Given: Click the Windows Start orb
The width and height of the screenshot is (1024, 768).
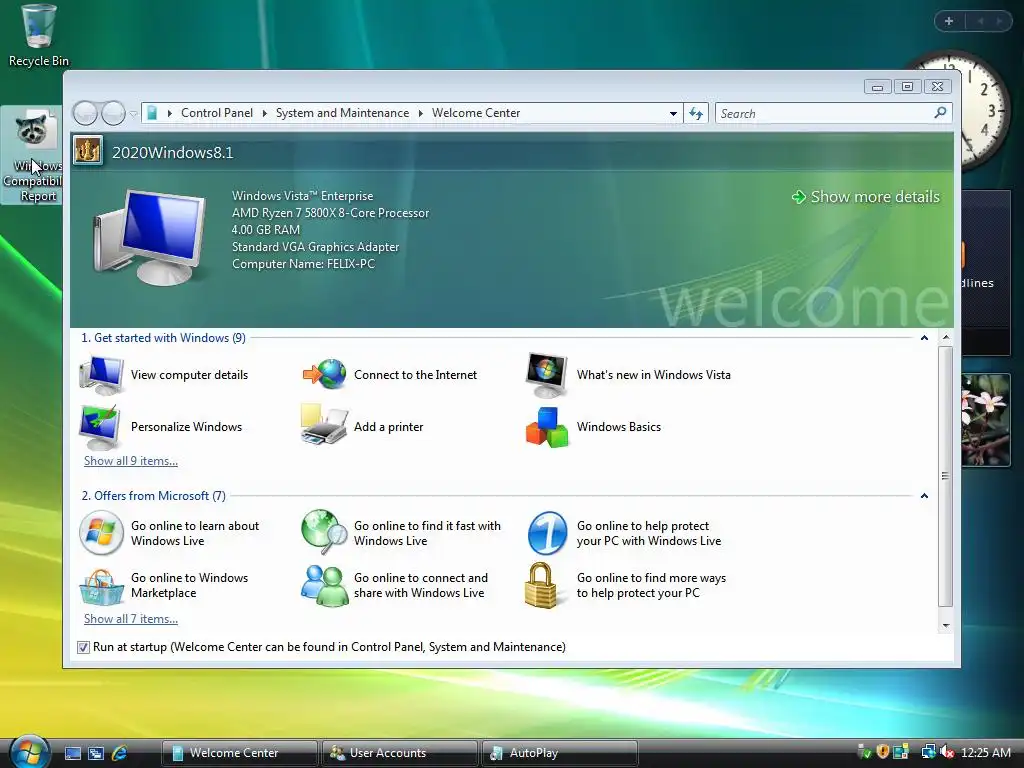Looking at the screenshot, I should click(30, 752).
